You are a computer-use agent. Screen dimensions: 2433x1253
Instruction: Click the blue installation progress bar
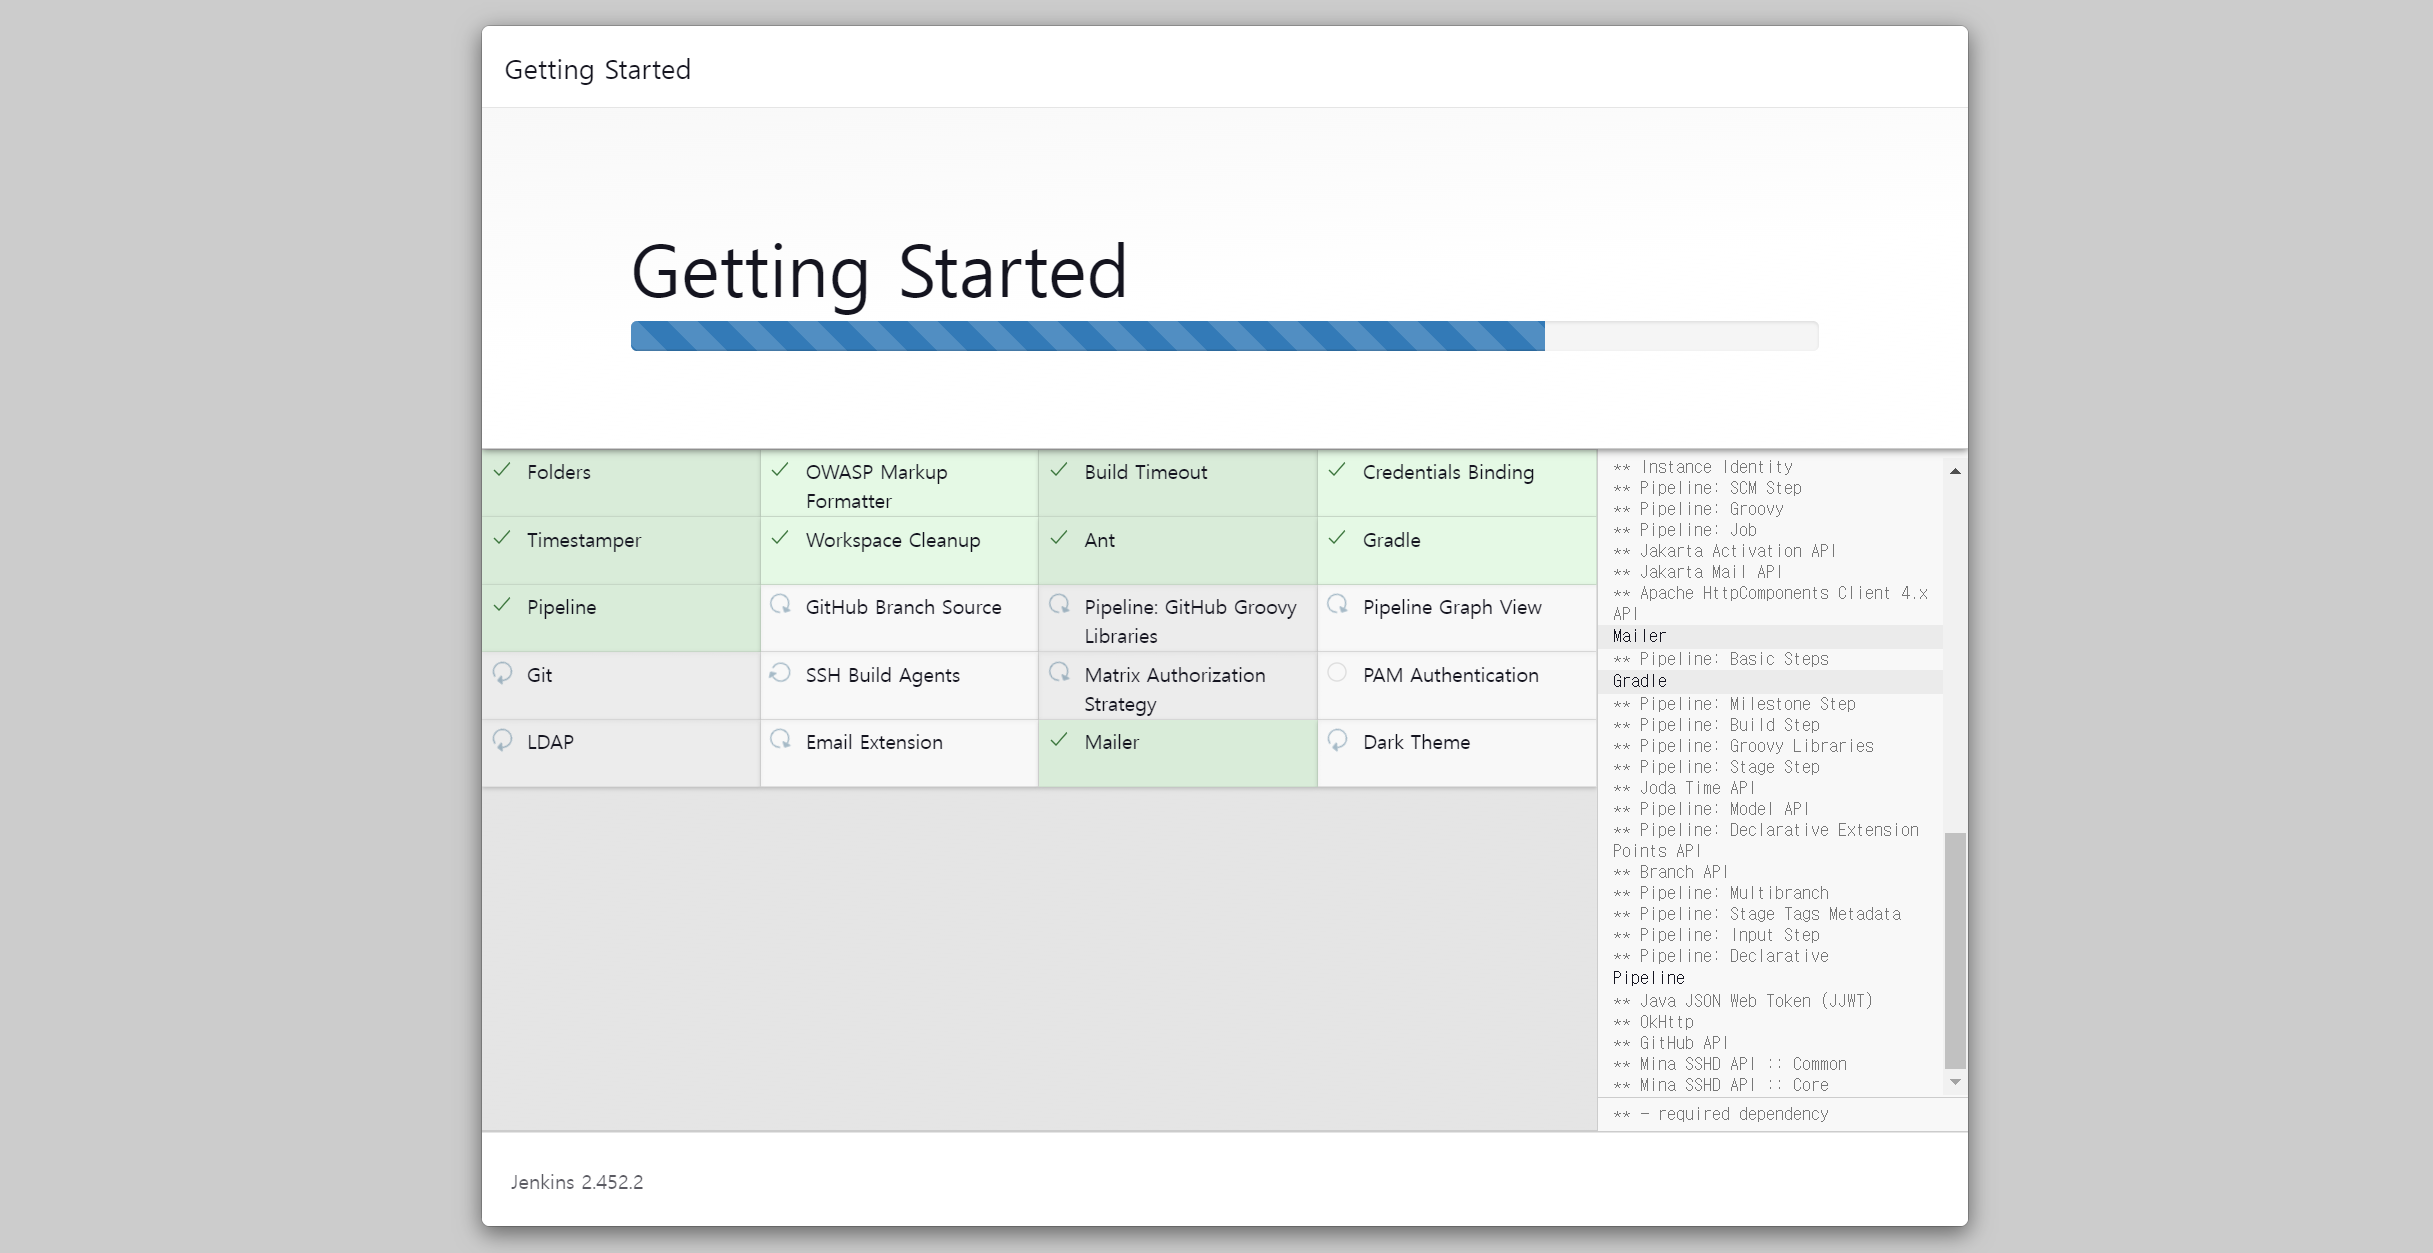coord(1087,336)
